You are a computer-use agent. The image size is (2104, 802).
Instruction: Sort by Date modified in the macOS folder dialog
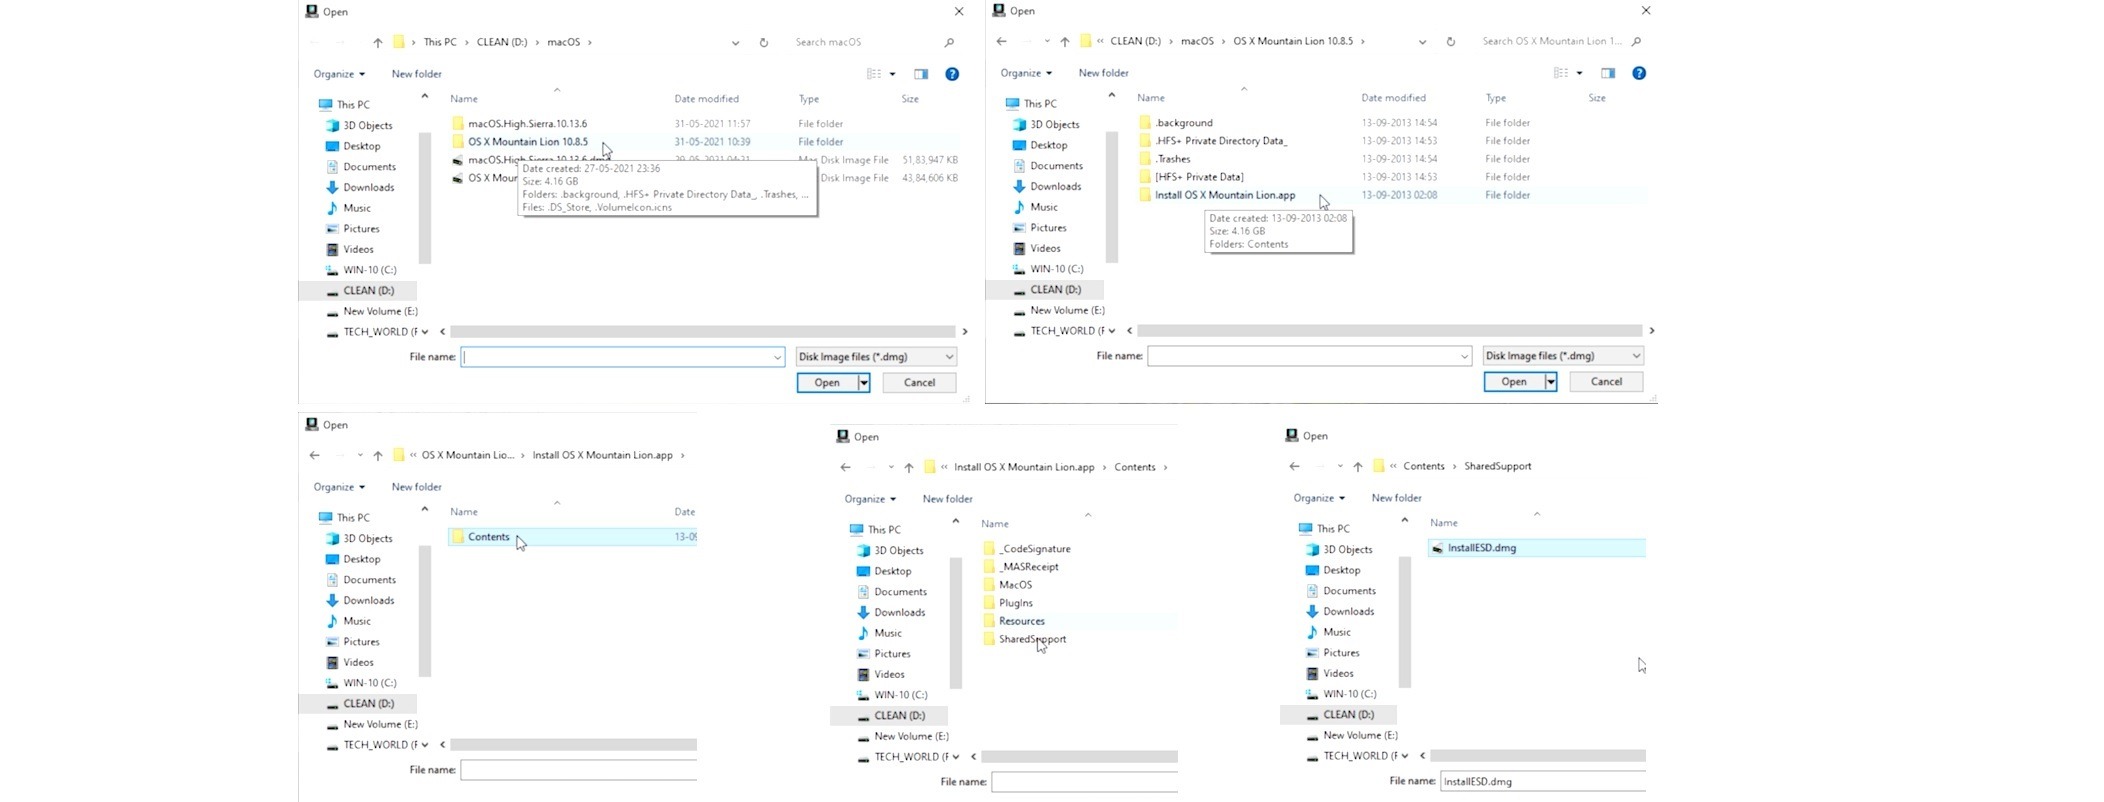(706, 99)
